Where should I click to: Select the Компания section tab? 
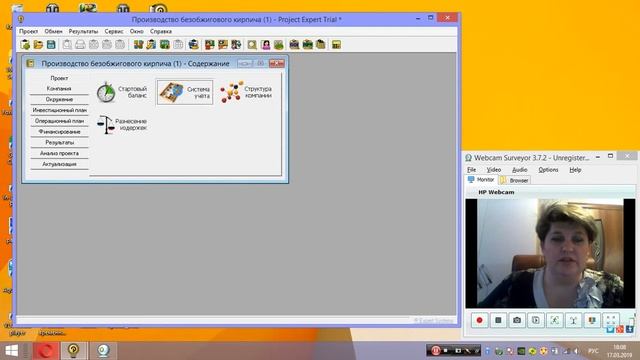click(x=59, y=89)
